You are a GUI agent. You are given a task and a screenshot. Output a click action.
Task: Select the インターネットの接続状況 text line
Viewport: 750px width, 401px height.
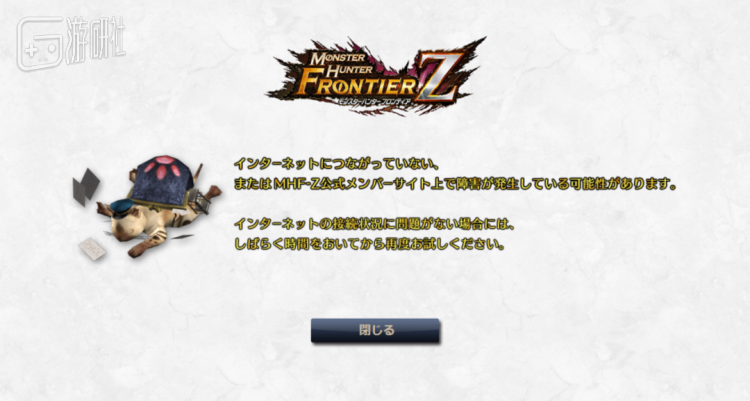click(375, 223)
